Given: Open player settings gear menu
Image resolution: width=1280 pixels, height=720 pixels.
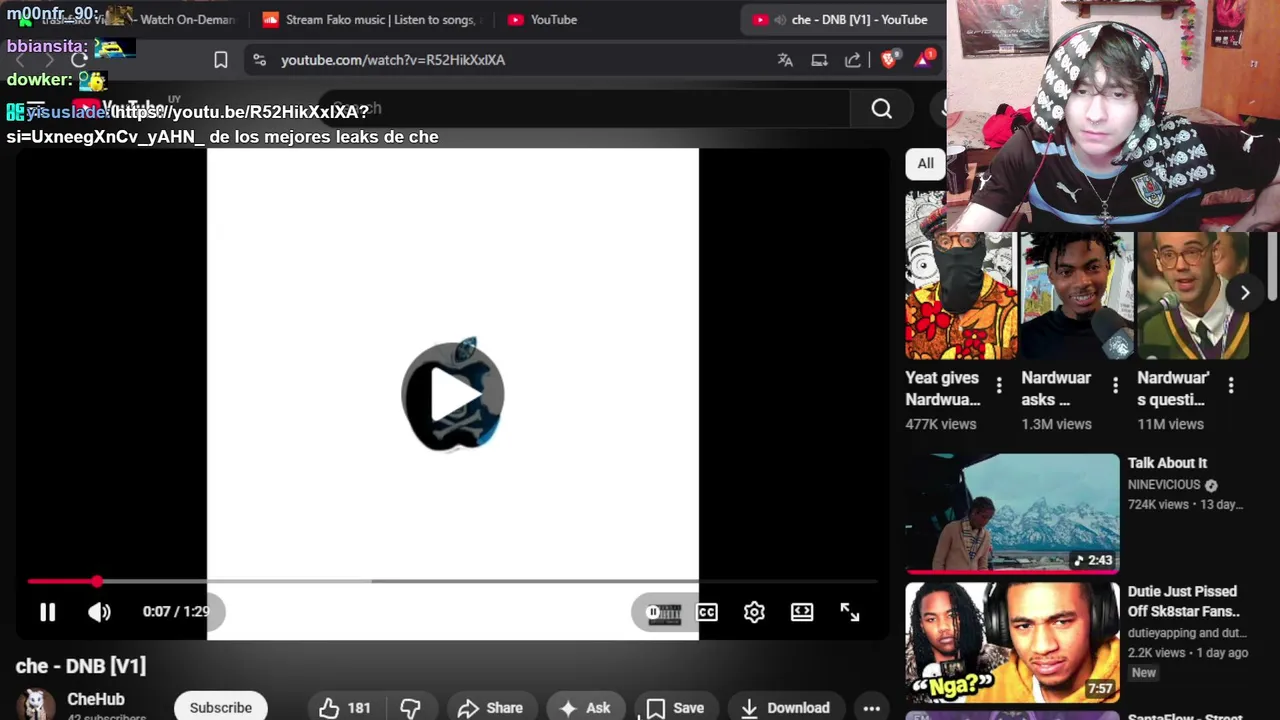Looking at the screenshot, I should coord(754,612).
